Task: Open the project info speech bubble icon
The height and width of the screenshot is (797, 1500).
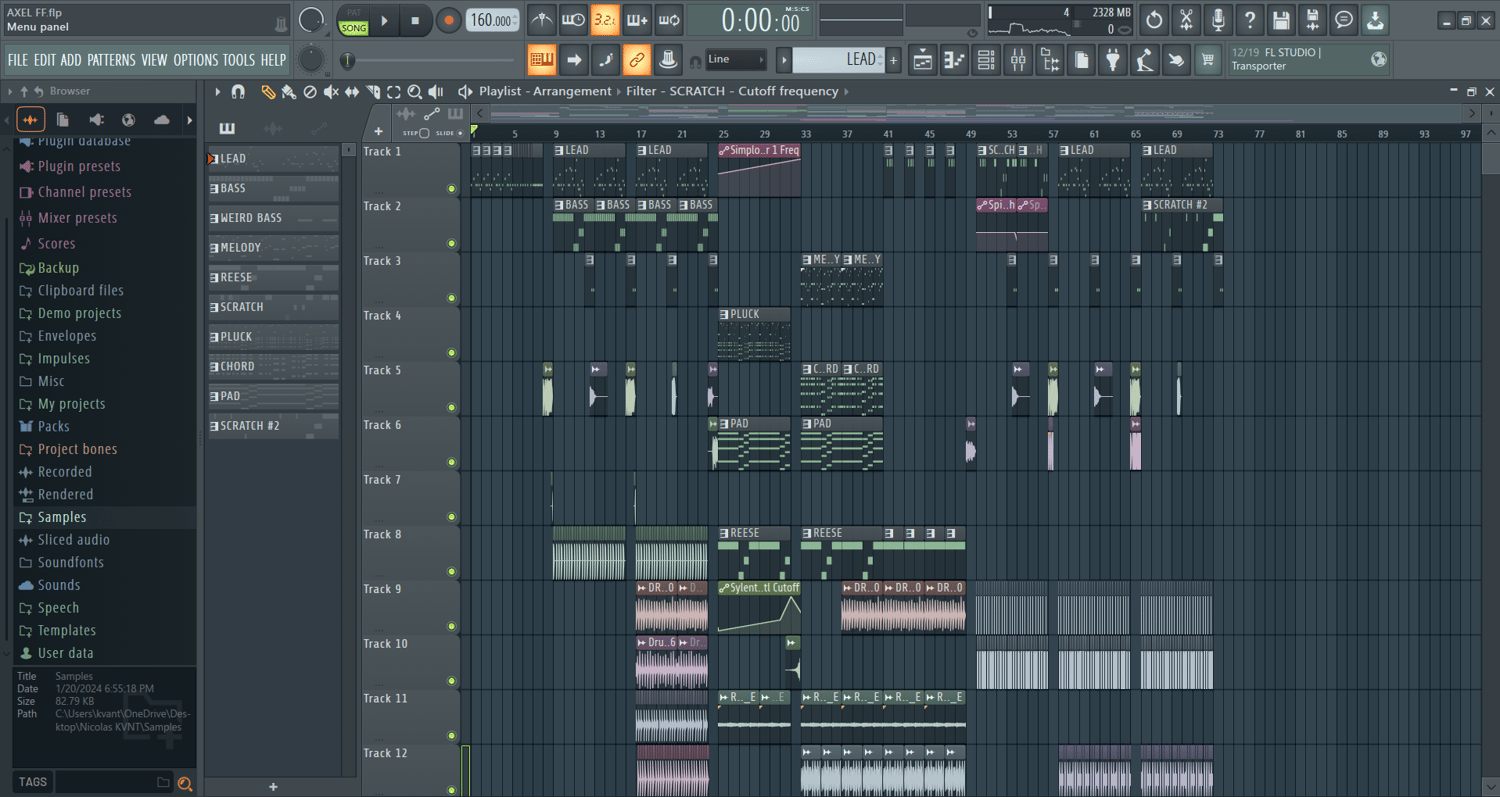Action: (x=1345, y=19)
